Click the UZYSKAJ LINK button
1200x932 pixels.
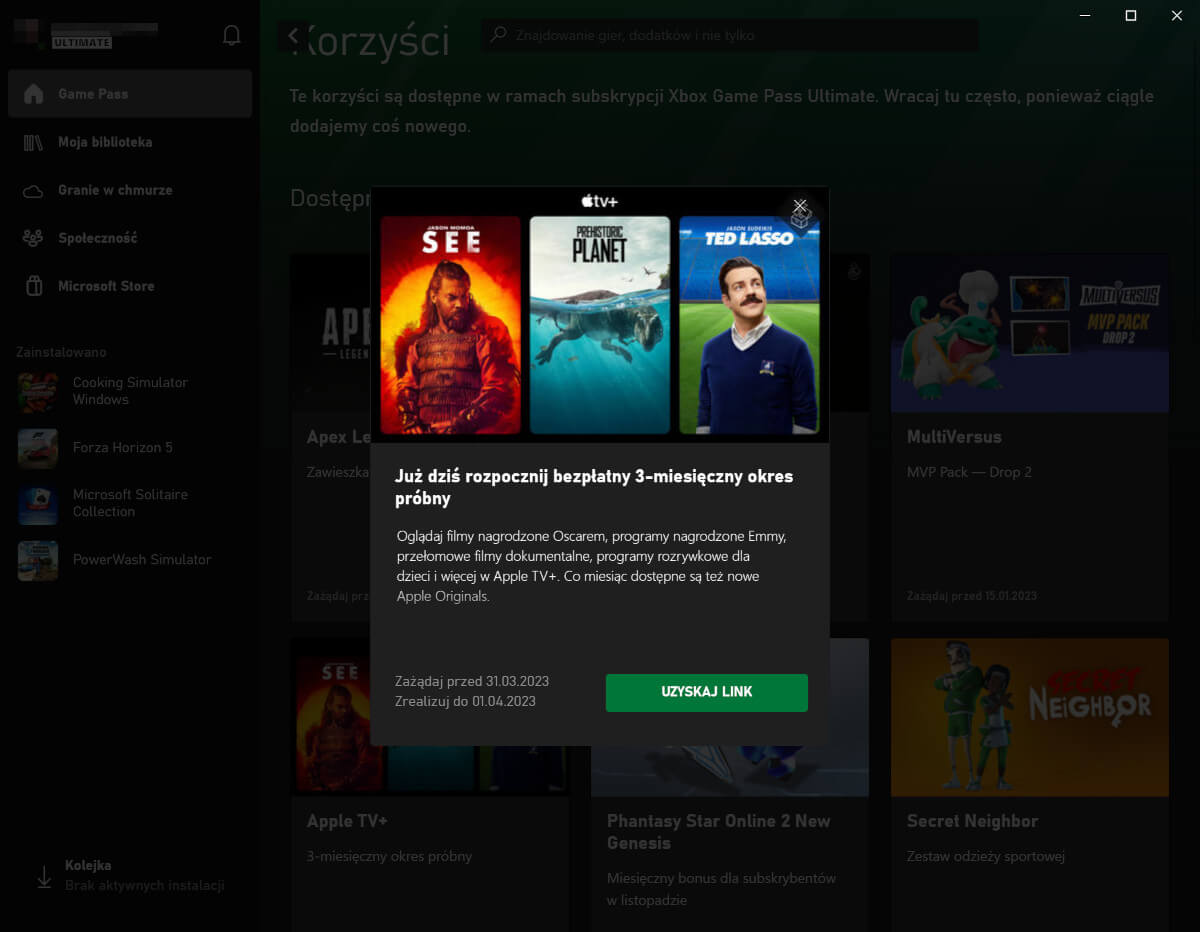tap(706, 692)
